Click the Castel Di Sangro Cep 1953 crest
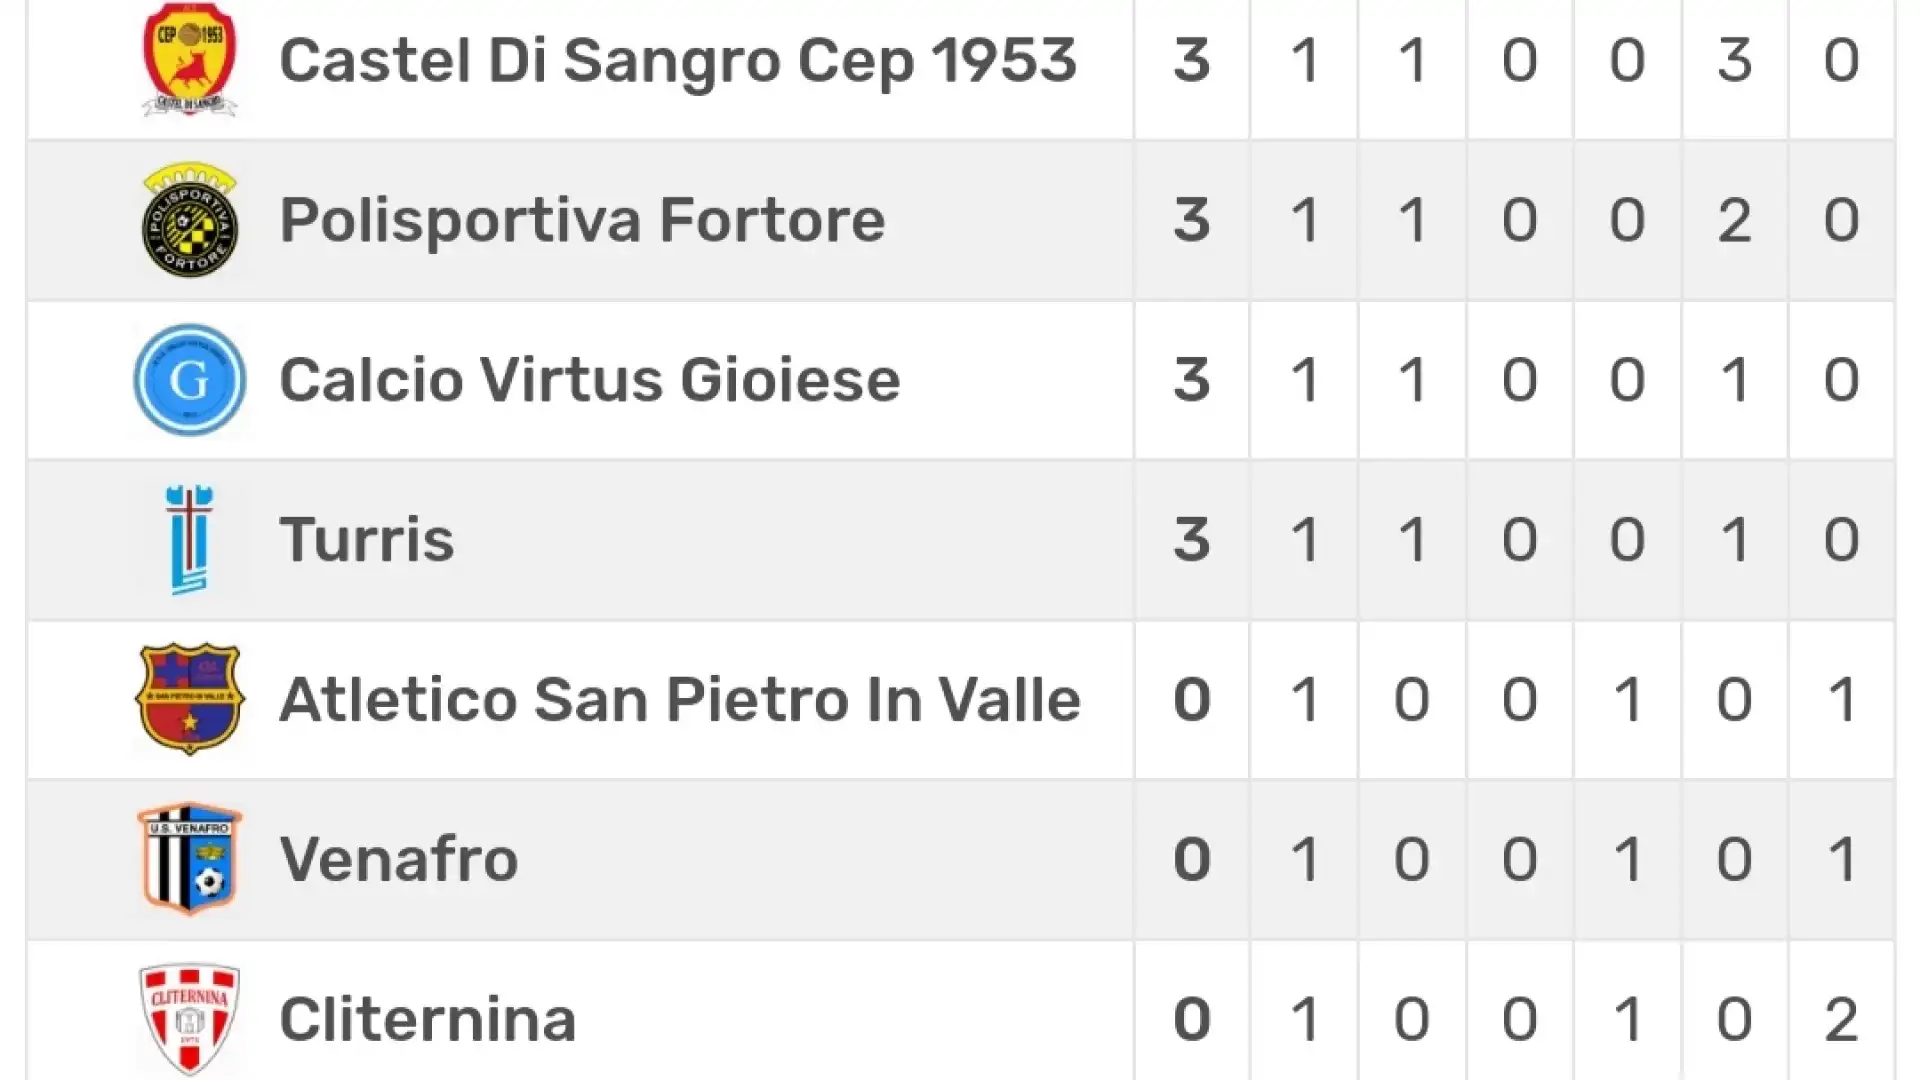Viewport: 1920px width, 1080px height. 190,60
